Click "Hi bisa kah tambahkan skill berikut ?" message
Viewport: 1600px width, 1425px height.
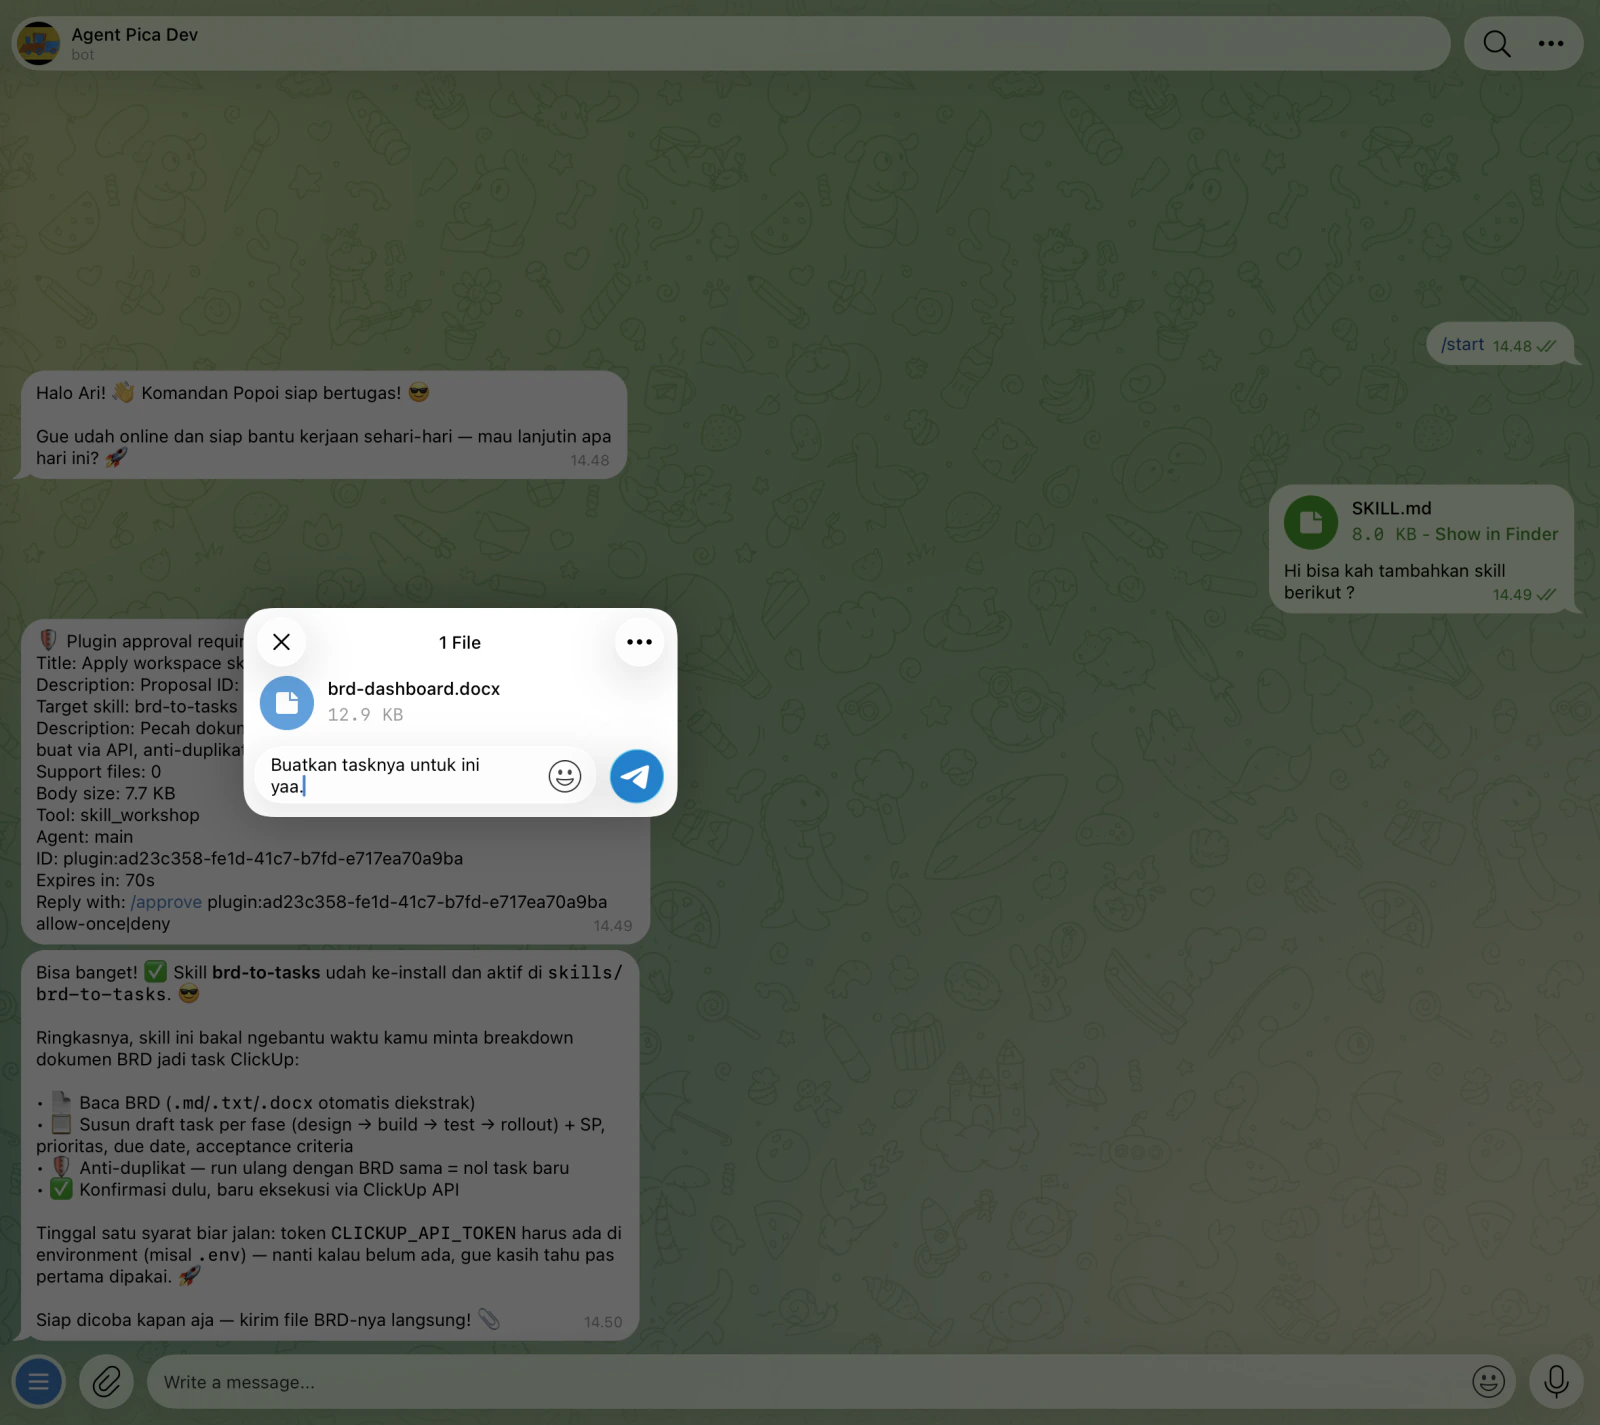pyautogui.click(x=1394, y=582)
